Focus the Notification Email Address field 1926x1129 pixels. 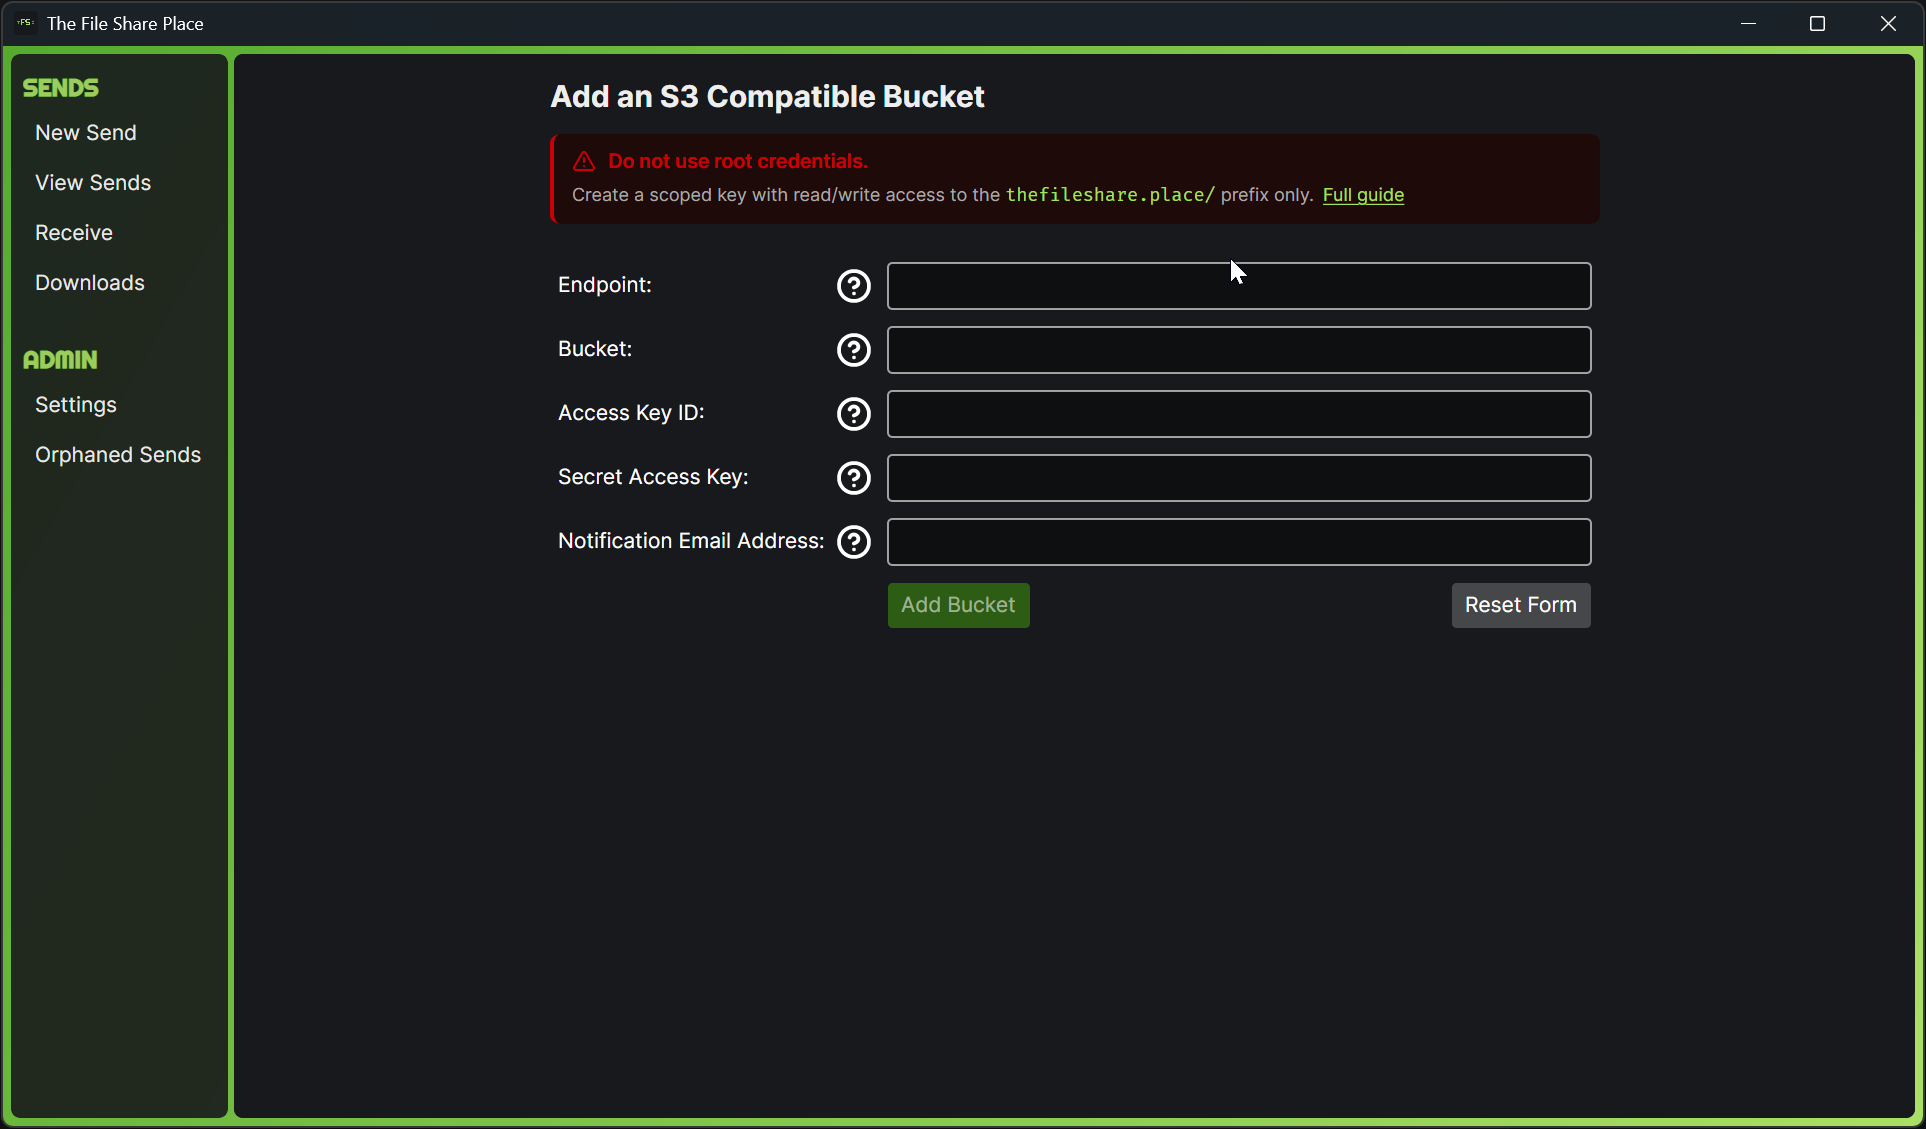pyautogui.click(x=1239, y=542)
